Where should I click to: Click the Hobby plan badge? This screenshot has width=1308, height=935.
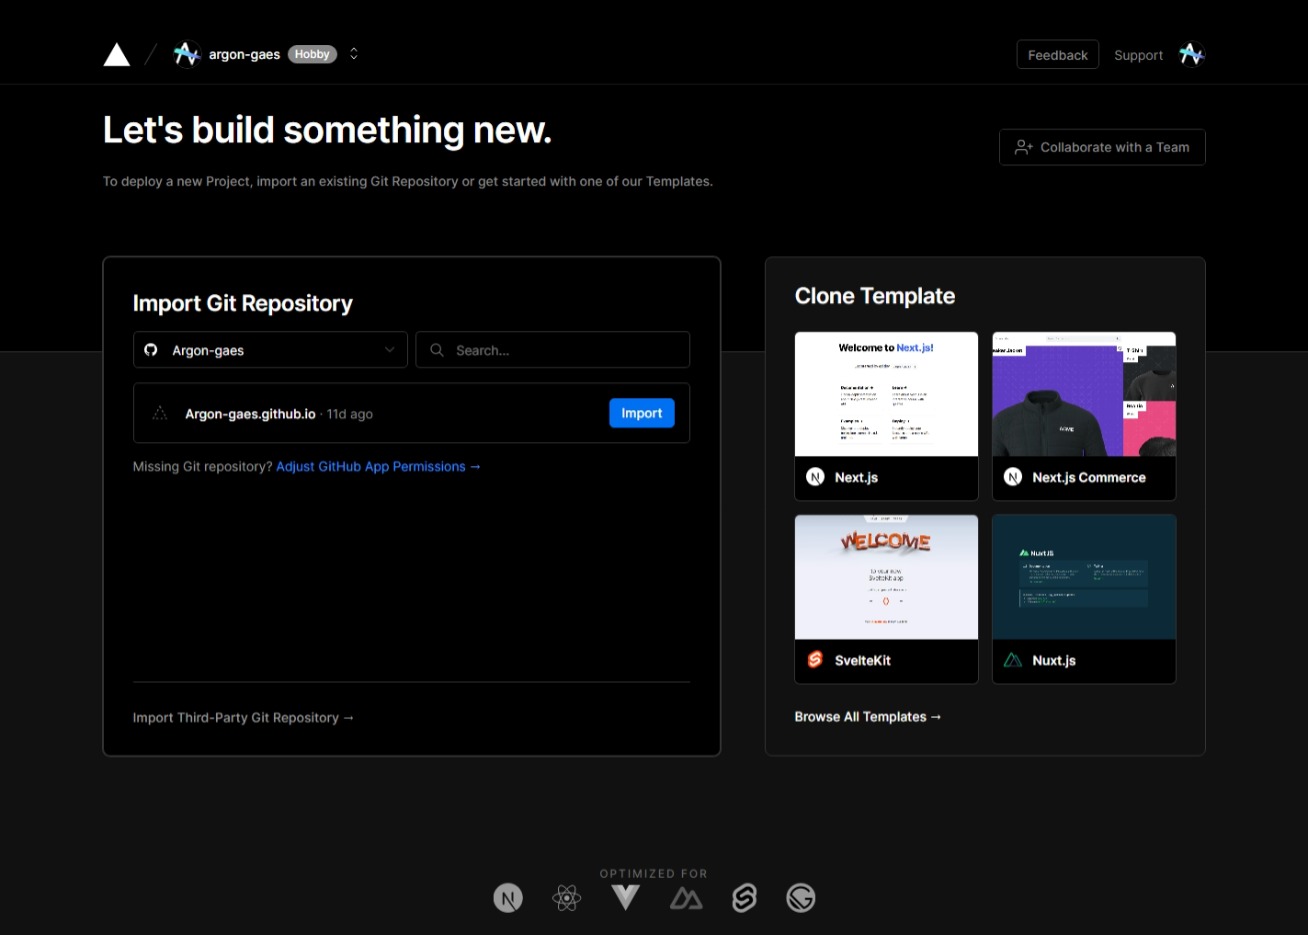pos(312,54)
